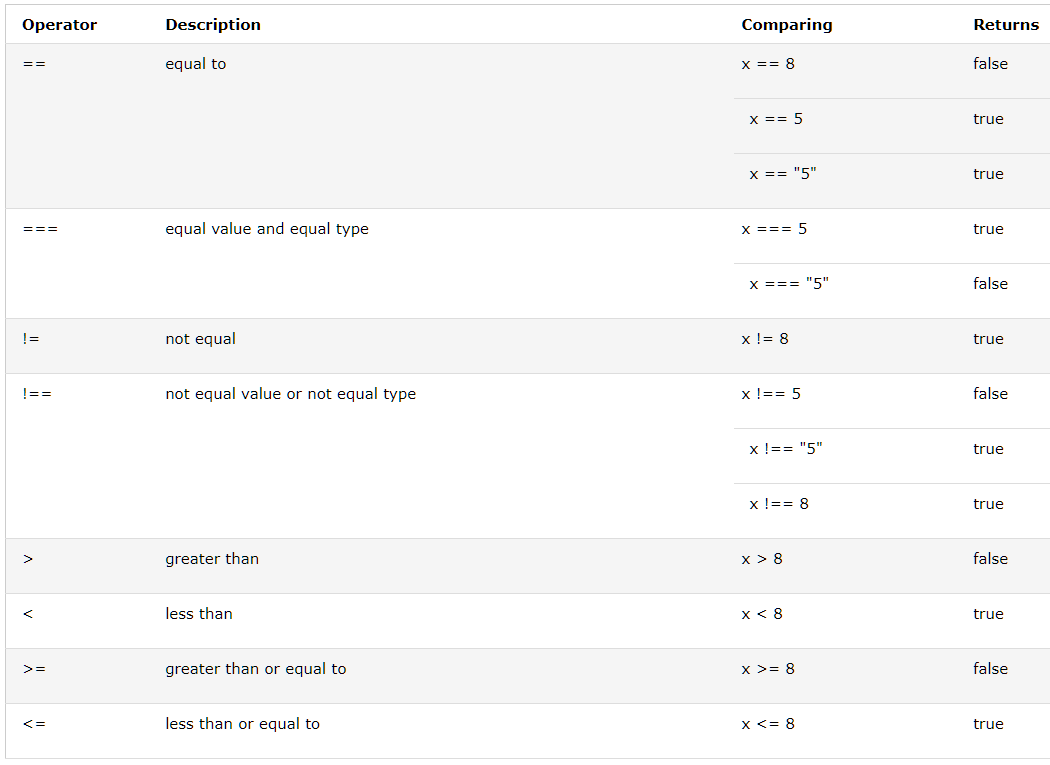Click the Operator column header
Viewport: 1050px width, 765px height.
click(x=60, y=25)
